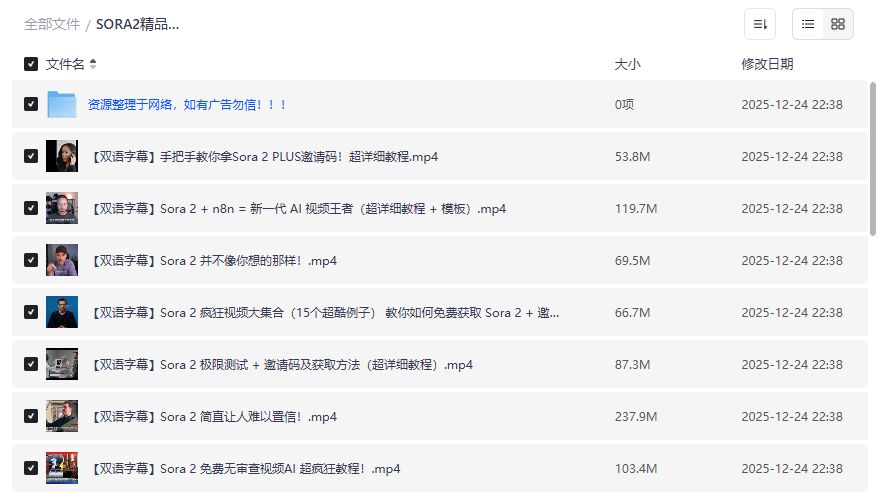Click the 修改日期 column header
The height and width of the screenshot is (495, 878).
767,64
